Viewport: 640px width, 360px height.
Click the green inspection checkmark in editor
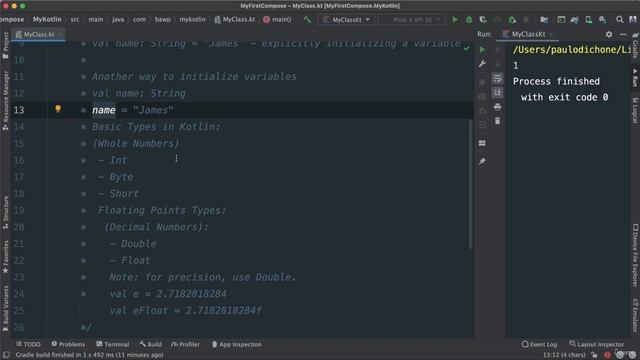pos(467,48)
